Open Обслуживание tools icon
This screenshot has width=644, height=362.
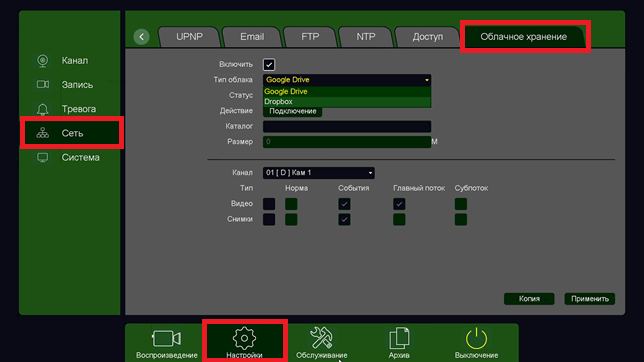click(321, 338)
